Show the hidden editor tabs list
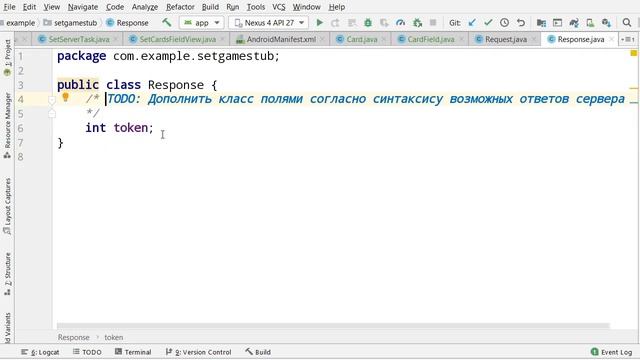This screenshot has width=640, height=360. [x=627, y=39]
